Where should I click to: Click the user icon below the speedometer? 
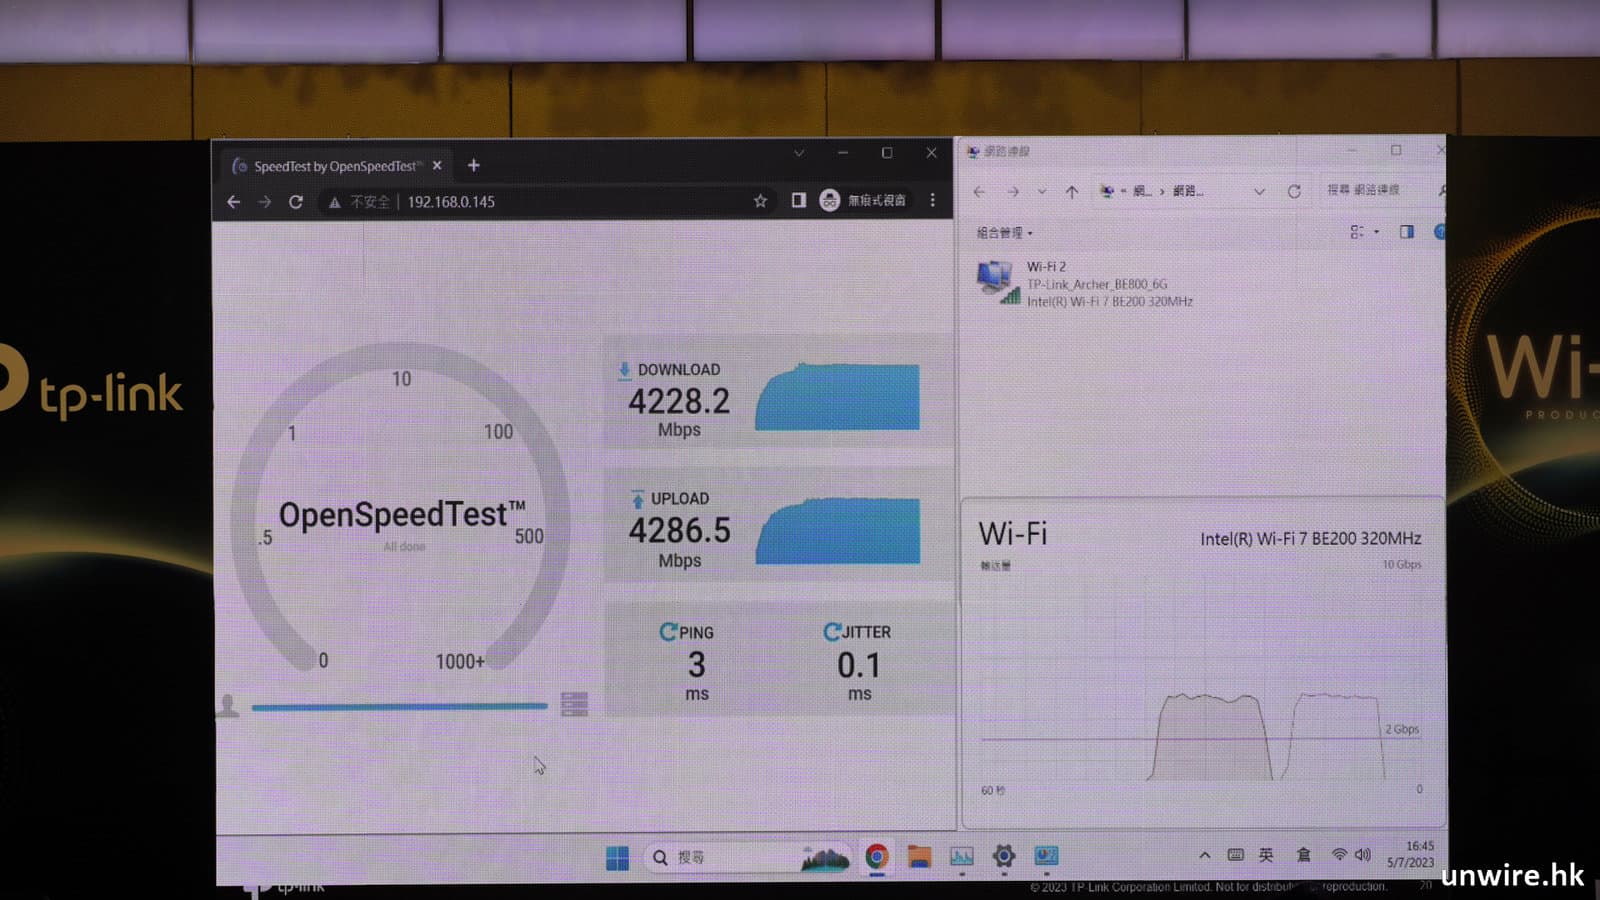point(228,706)
